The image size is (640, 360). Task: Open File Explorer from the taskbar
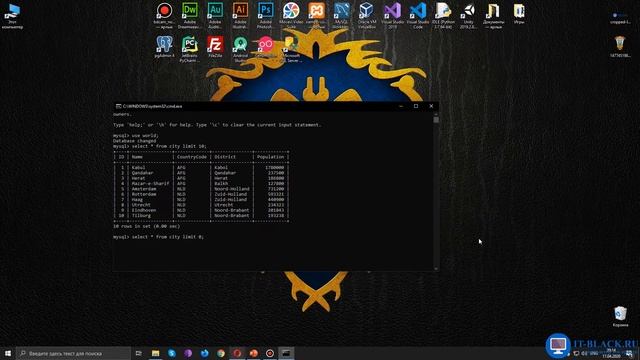click(156, 353)
